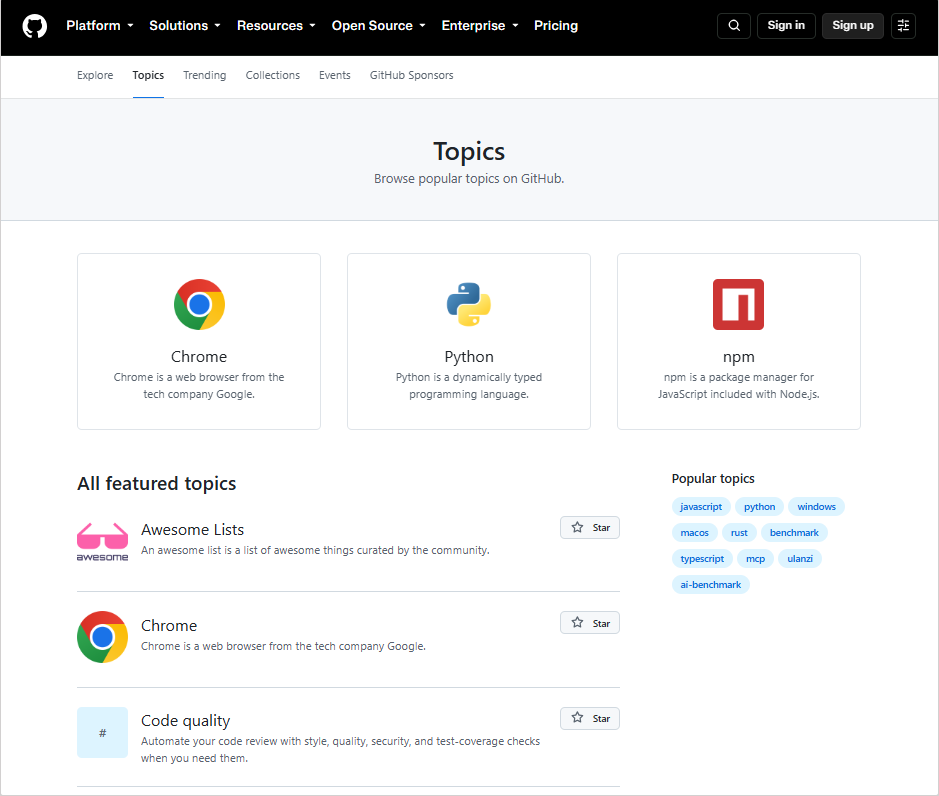Switch to the Trending tab
The height and width of the screenshot is (796, 939).
[x=205, y=75]
